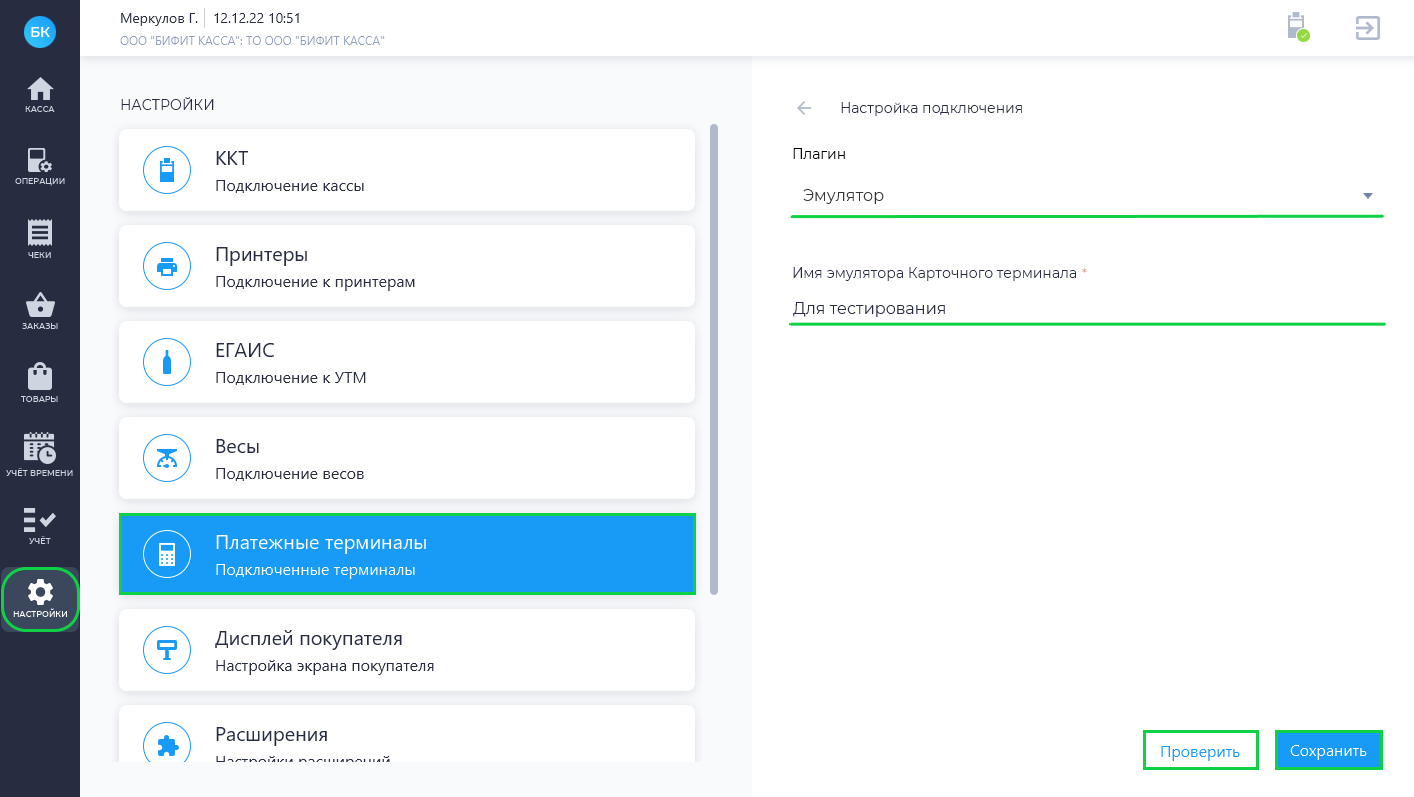This screenshot has width=1414, height=797.
Task: Click the emulator name input field
Action: point(1085,308)
